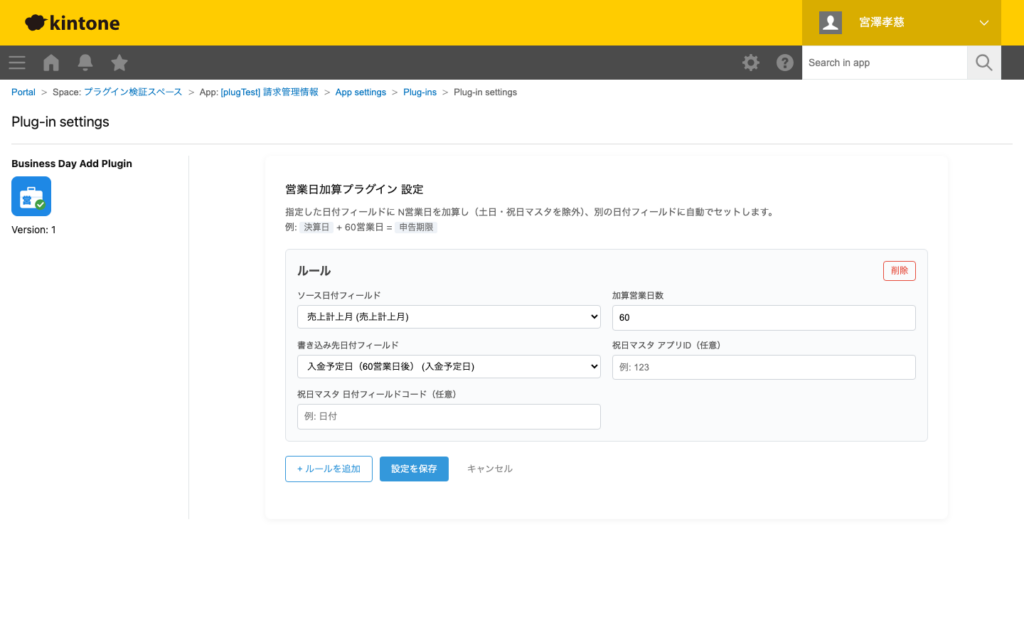Open the 書き込み先日付フィールド dropdown

(448, 366)
